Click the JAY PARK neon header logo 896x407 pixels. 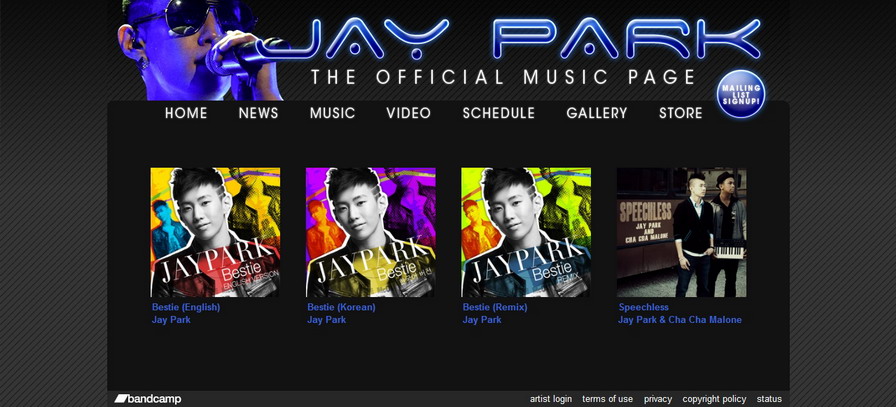coord(509,39)
